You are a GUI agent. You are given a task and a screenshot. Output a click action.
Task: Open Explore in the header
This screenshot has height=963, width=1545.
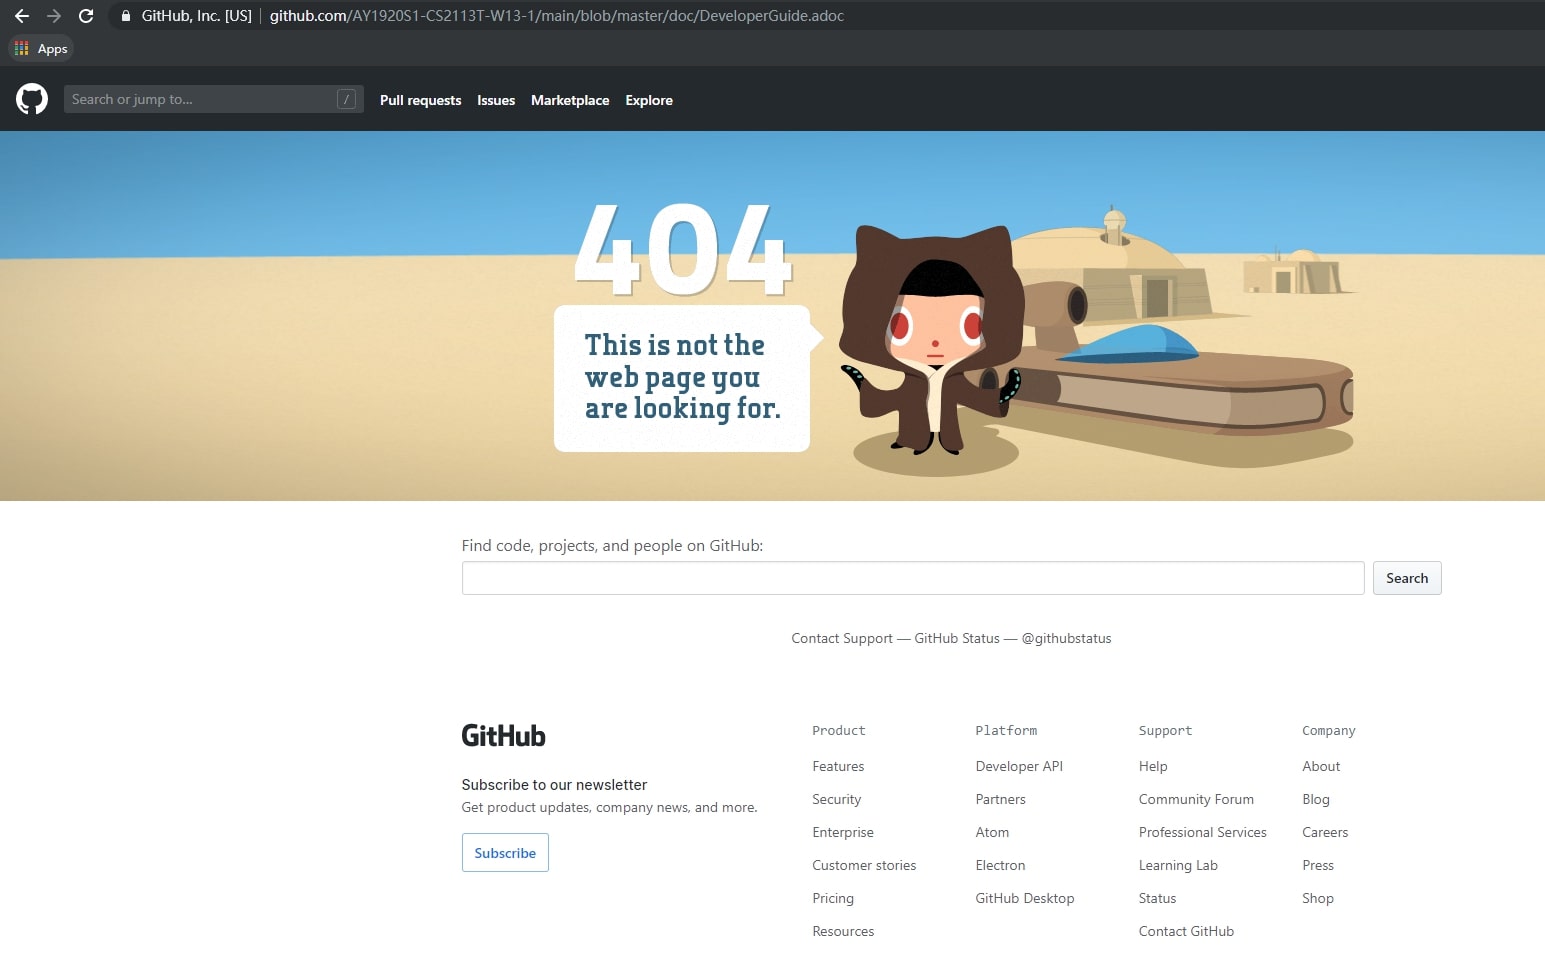click(x=649, y=100)
